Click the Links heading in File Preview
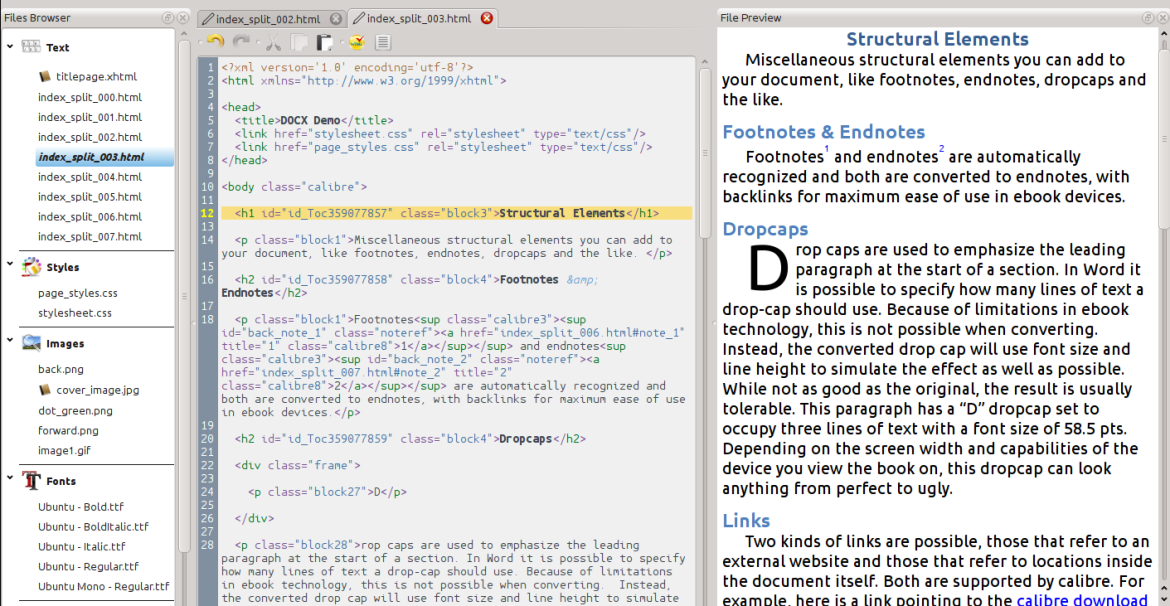 coord(746,519)
